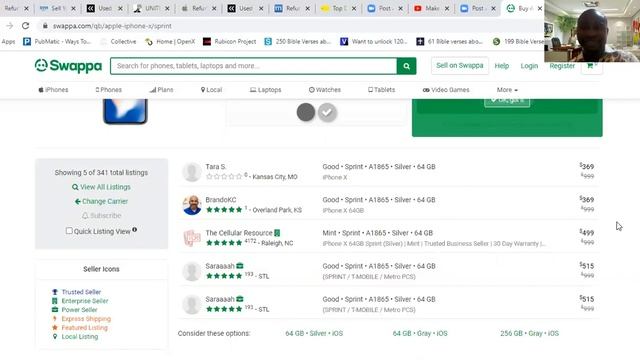Screen dimensions: 640x360
Task: Click the browser address bar URL
Action: (x=112, y=26)
